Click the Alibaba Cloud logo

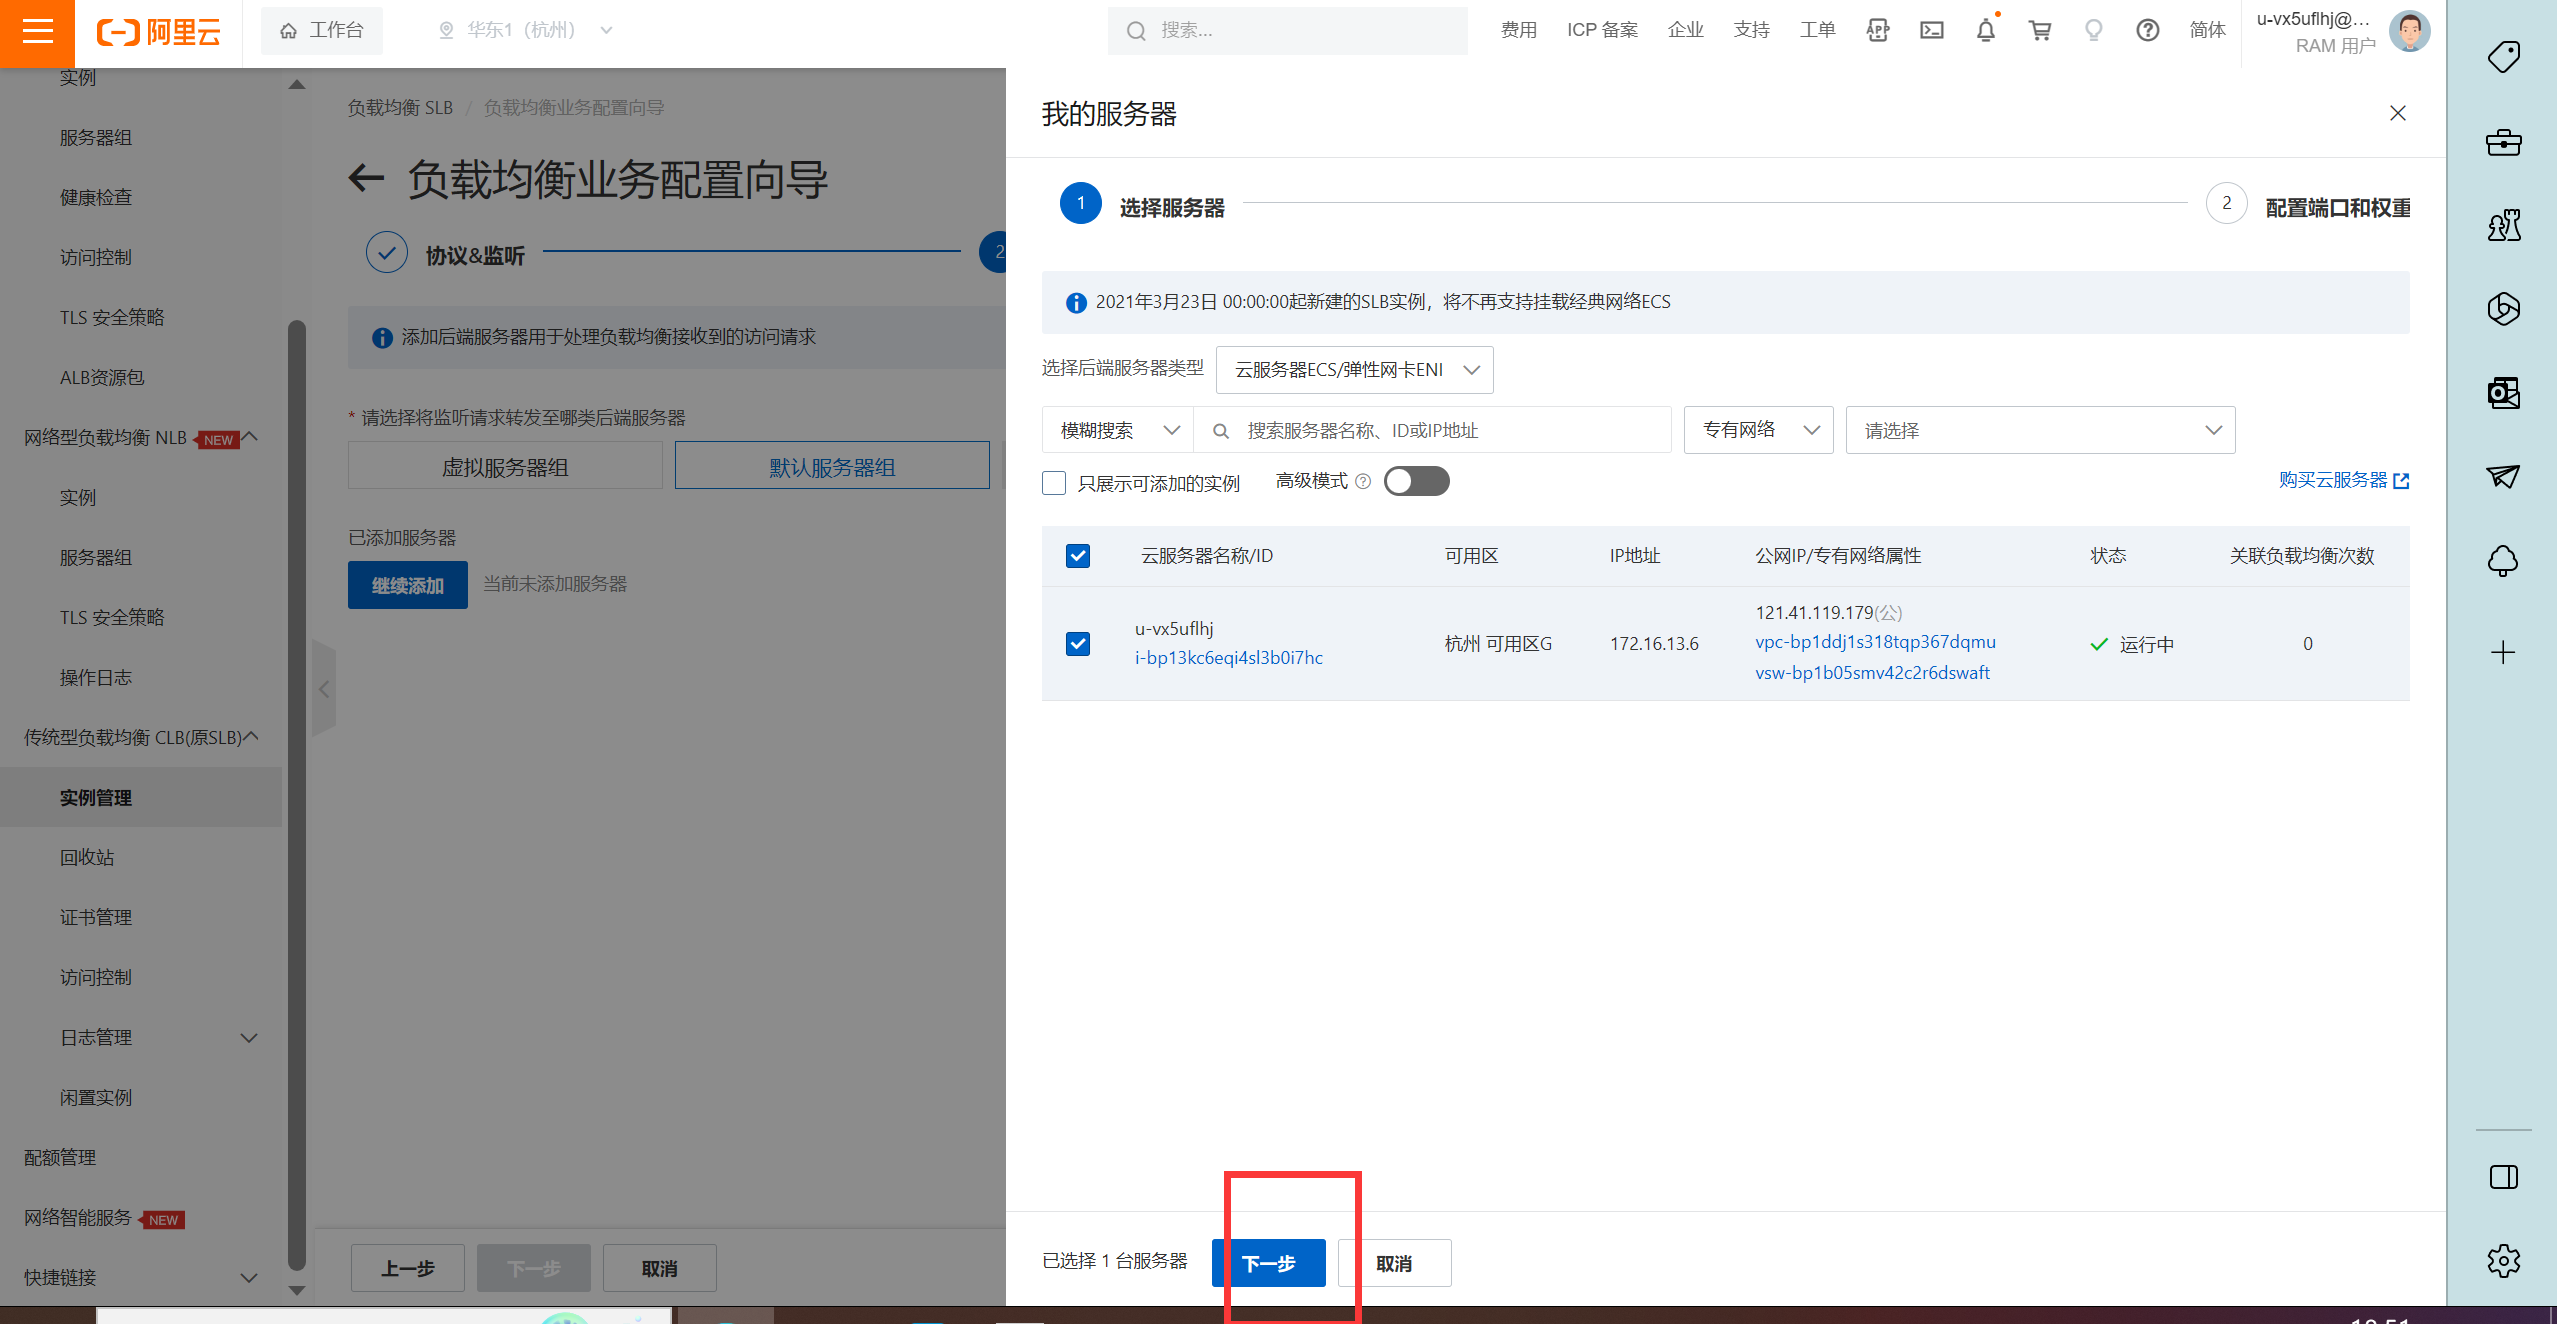click(158, 32)
